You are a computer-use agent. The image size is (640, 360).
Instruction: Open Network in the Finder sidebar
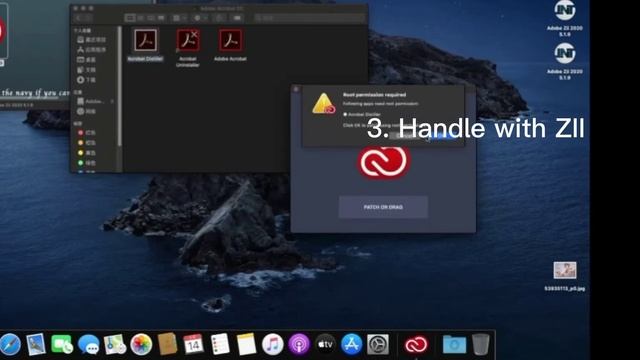87,111
